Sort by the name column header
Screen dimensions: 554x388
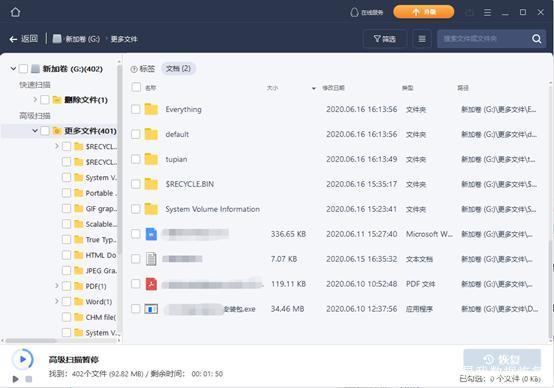click(151, 88)
